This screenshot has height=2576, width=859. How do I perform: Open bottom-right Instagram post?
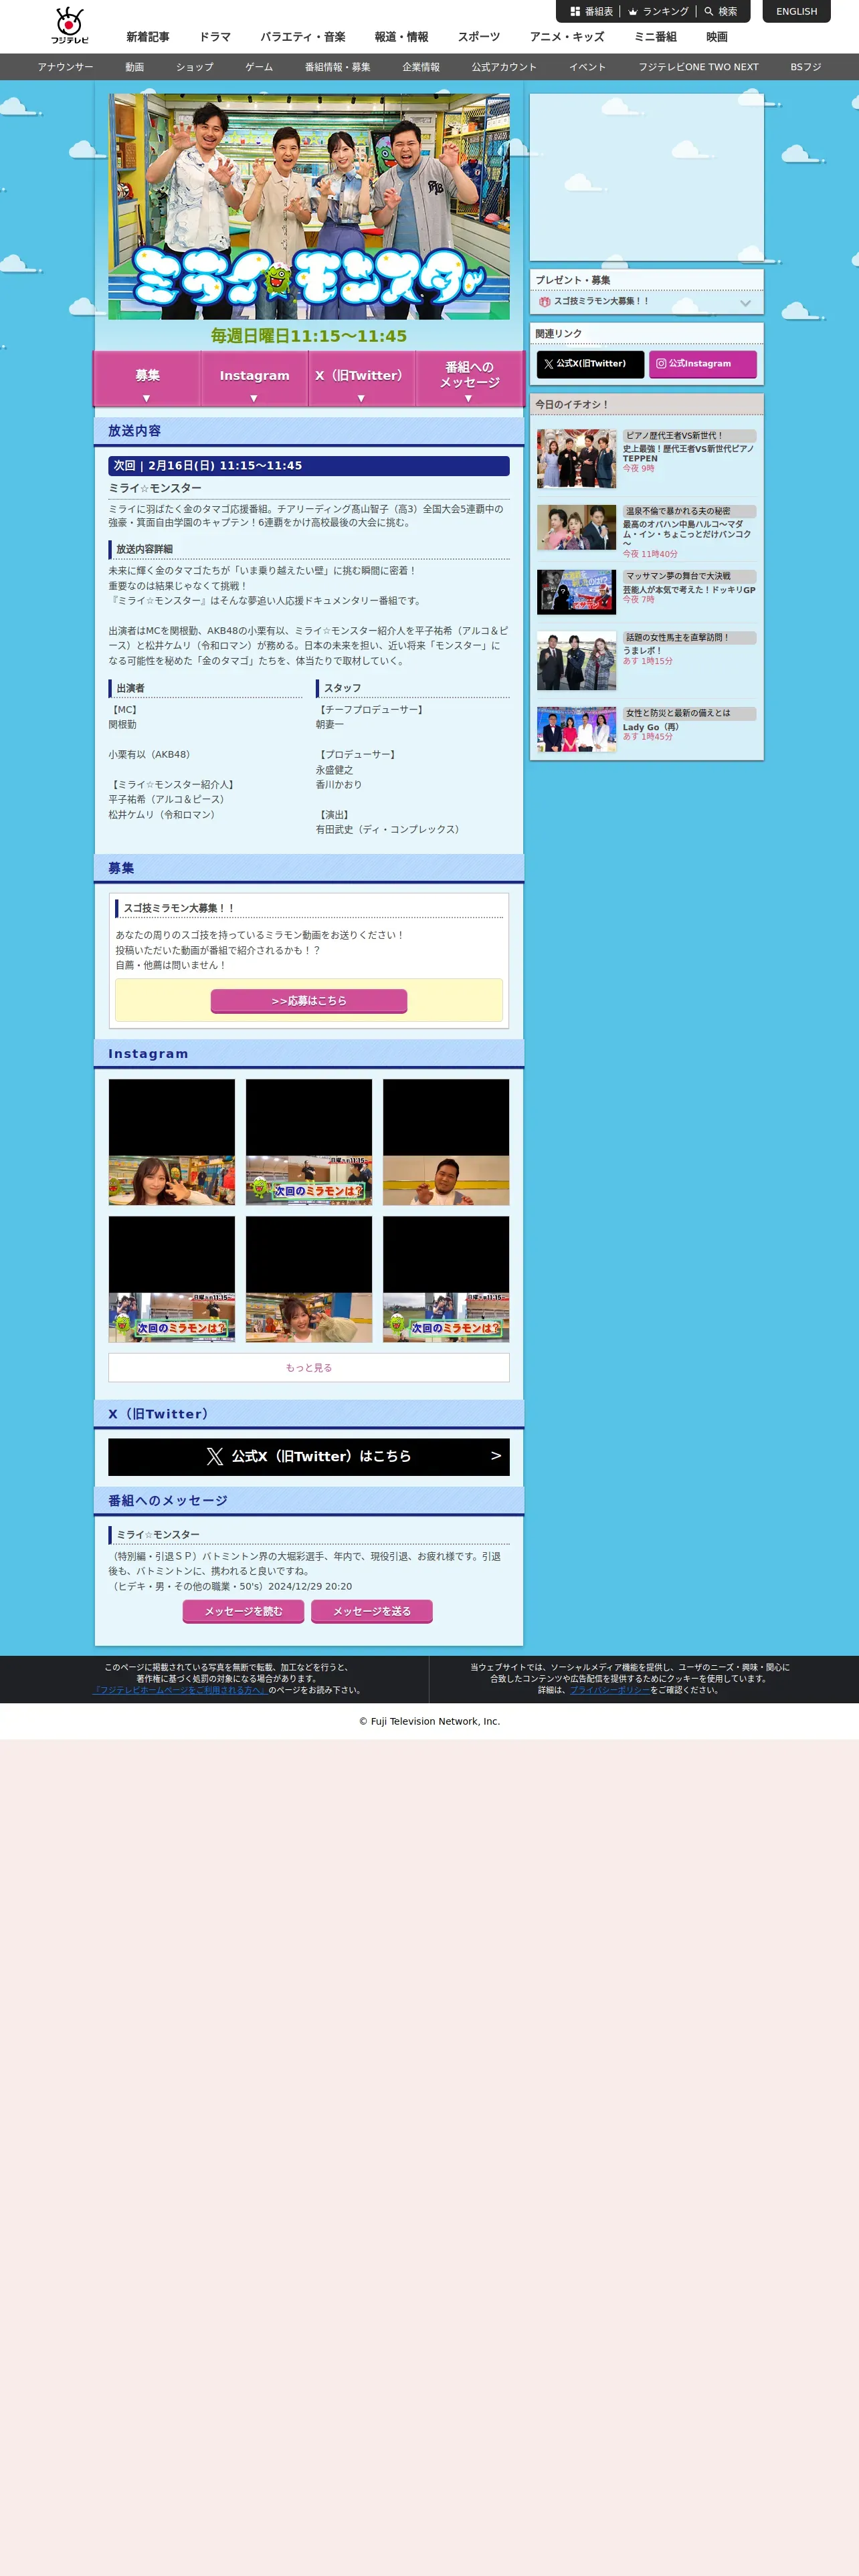point(446,1279)
